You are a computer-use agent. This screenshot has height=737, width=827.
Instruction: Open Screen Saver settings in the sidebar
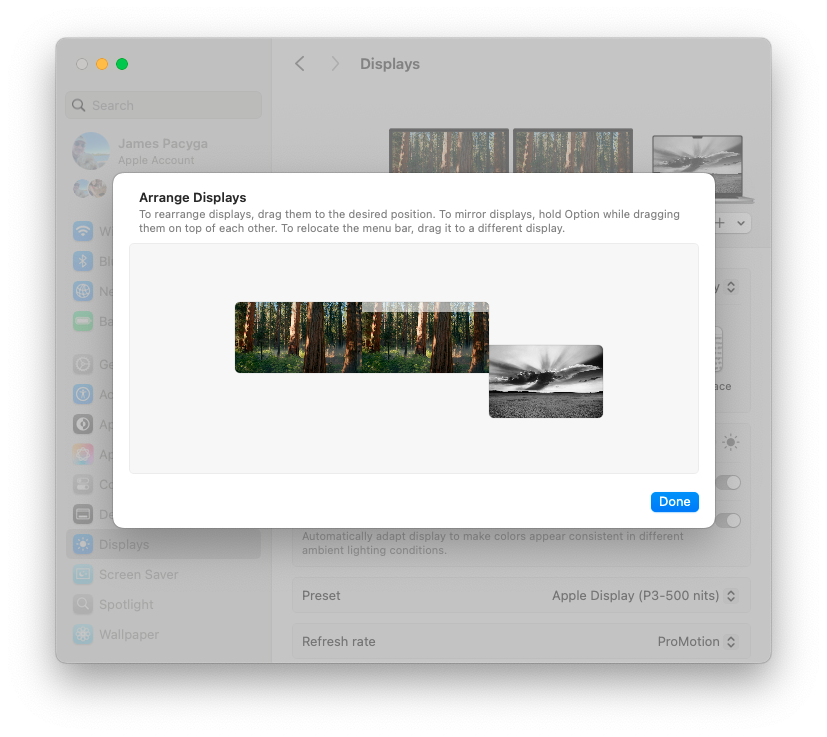(164, 575)
